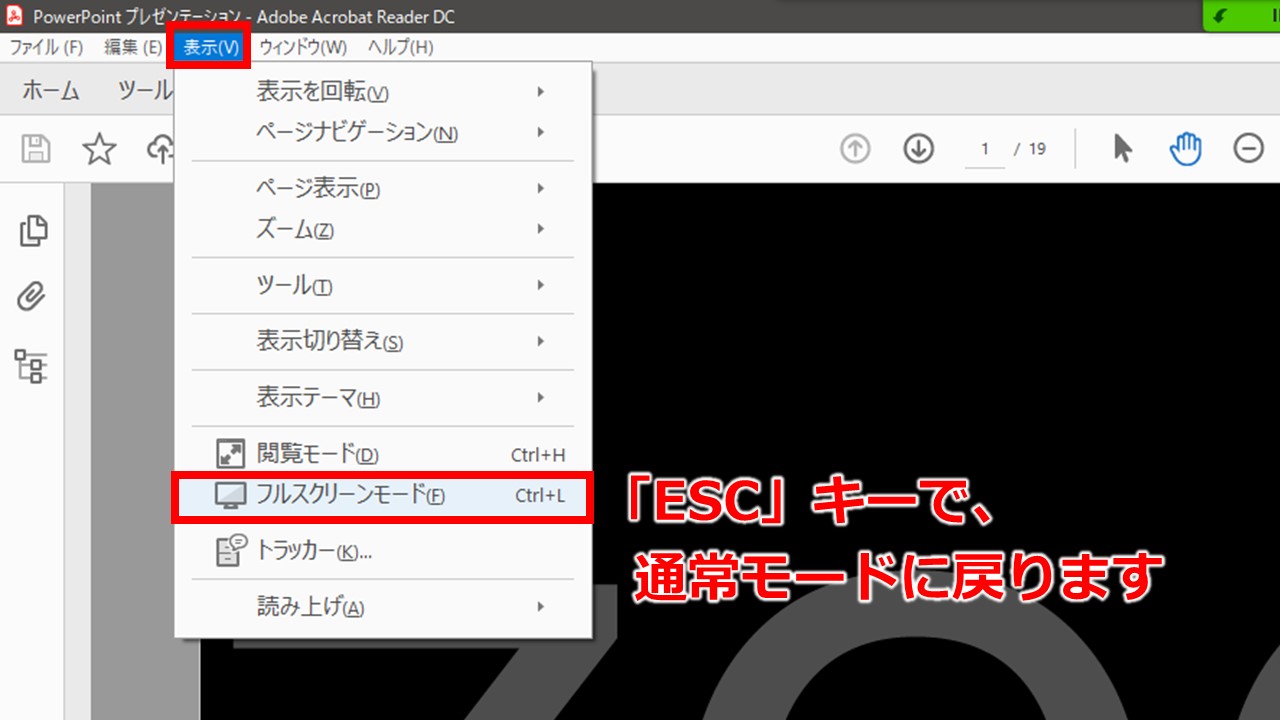Select the hand pan tool
This screenshot has height=720, width=1280.
coord(1185,149)
